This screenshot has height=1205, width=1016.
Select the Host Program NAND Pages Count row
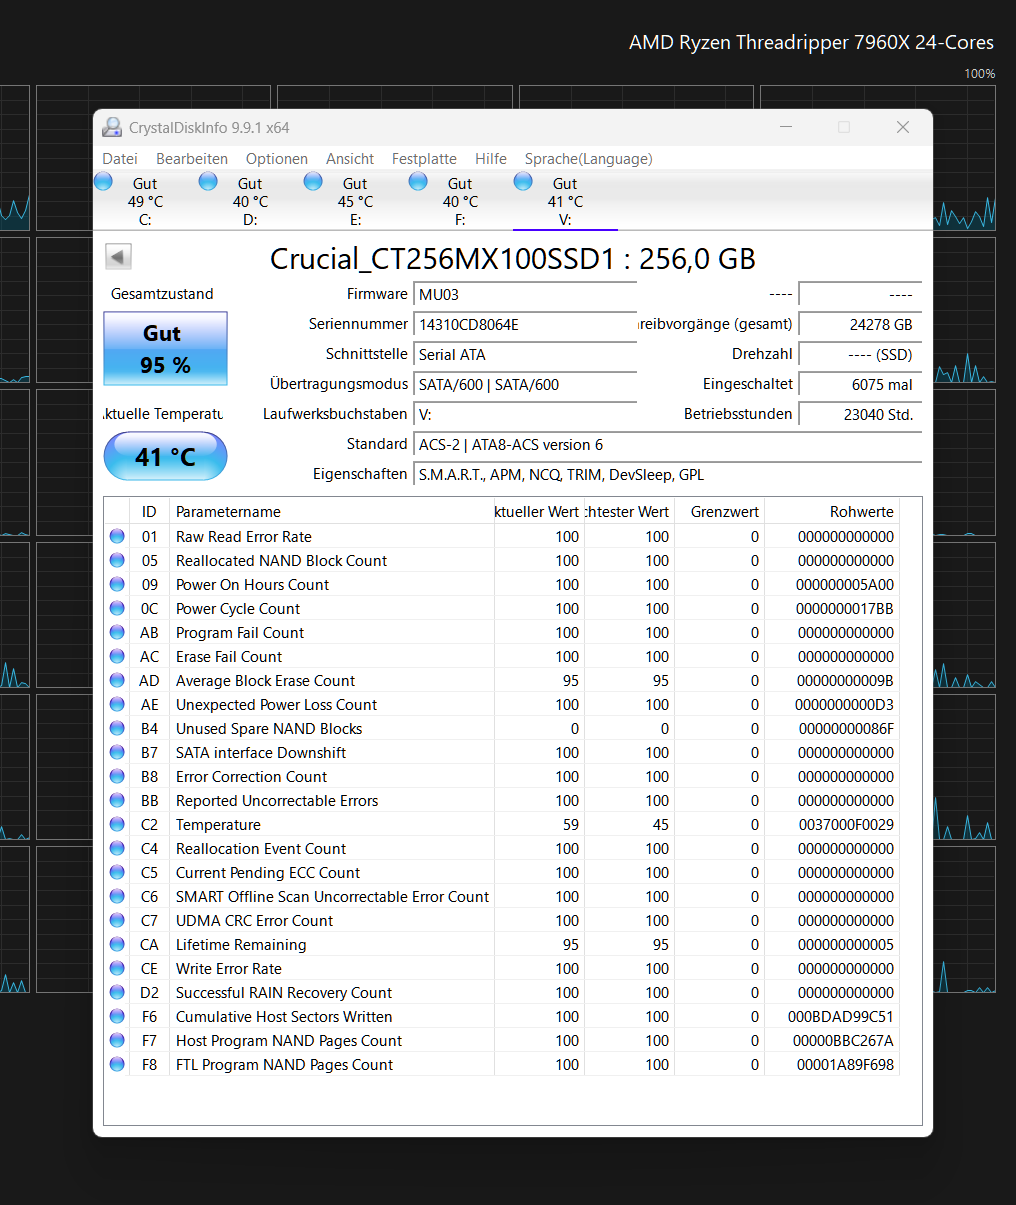click(x=502, y=1041)
